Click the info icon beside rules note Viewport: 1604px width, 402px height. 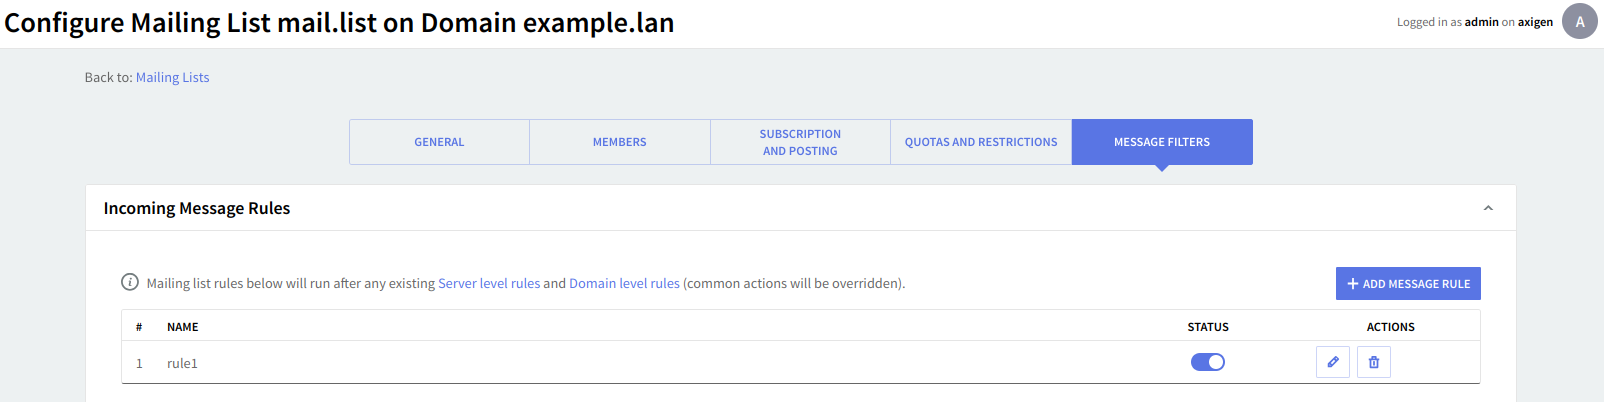[130, 282]
